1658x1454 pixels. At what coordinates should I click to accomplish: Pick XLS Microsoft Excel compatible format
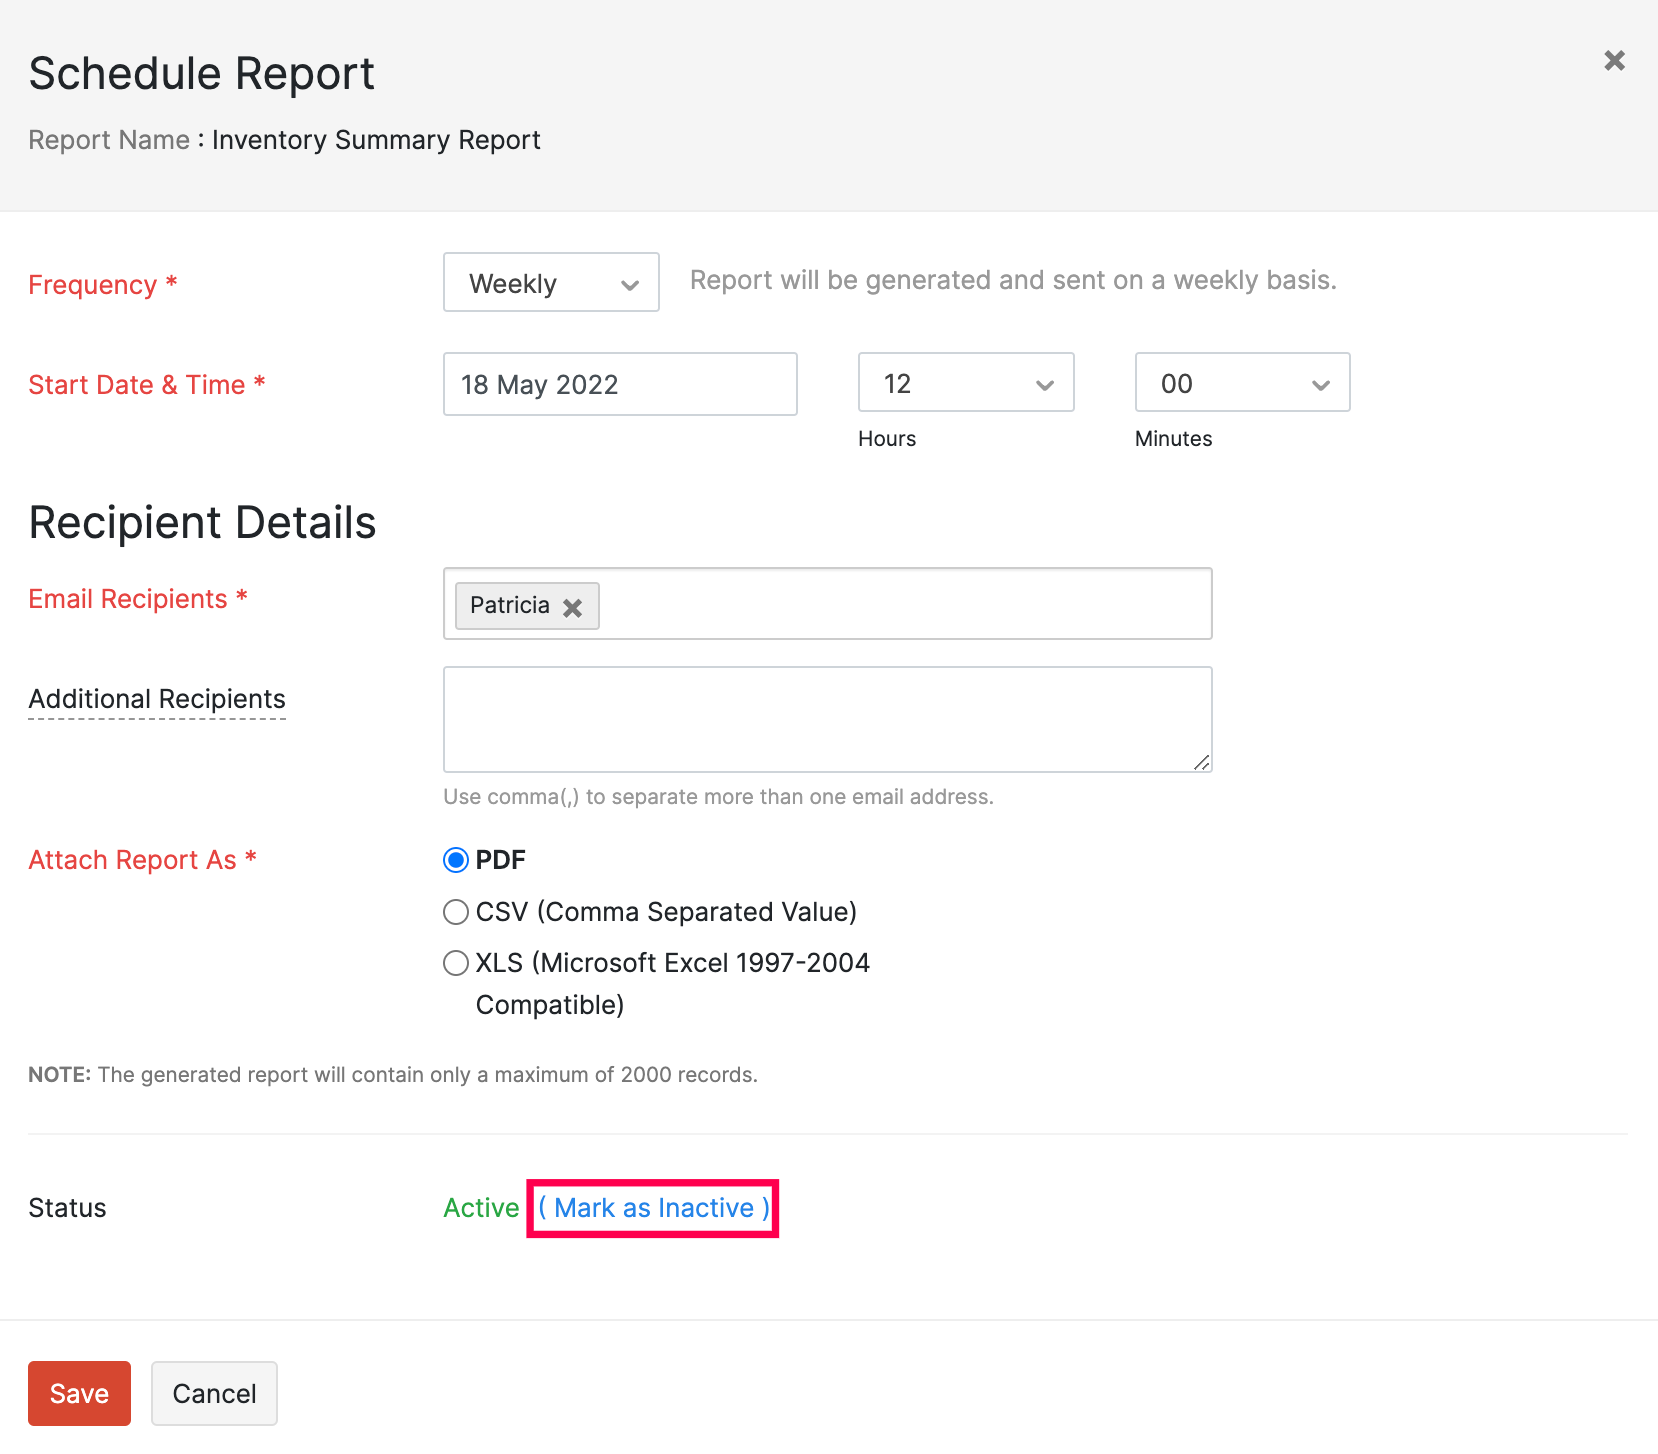(456, 963)
